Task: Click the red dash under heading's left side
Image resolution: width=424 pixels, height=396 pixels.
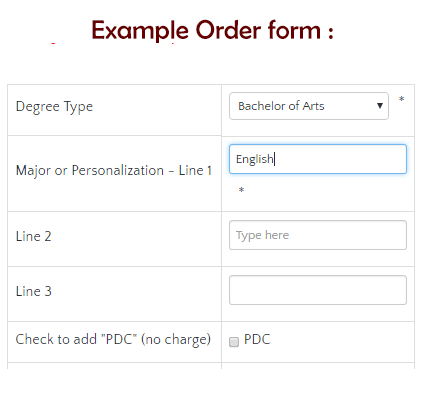Action: point(53,43)
